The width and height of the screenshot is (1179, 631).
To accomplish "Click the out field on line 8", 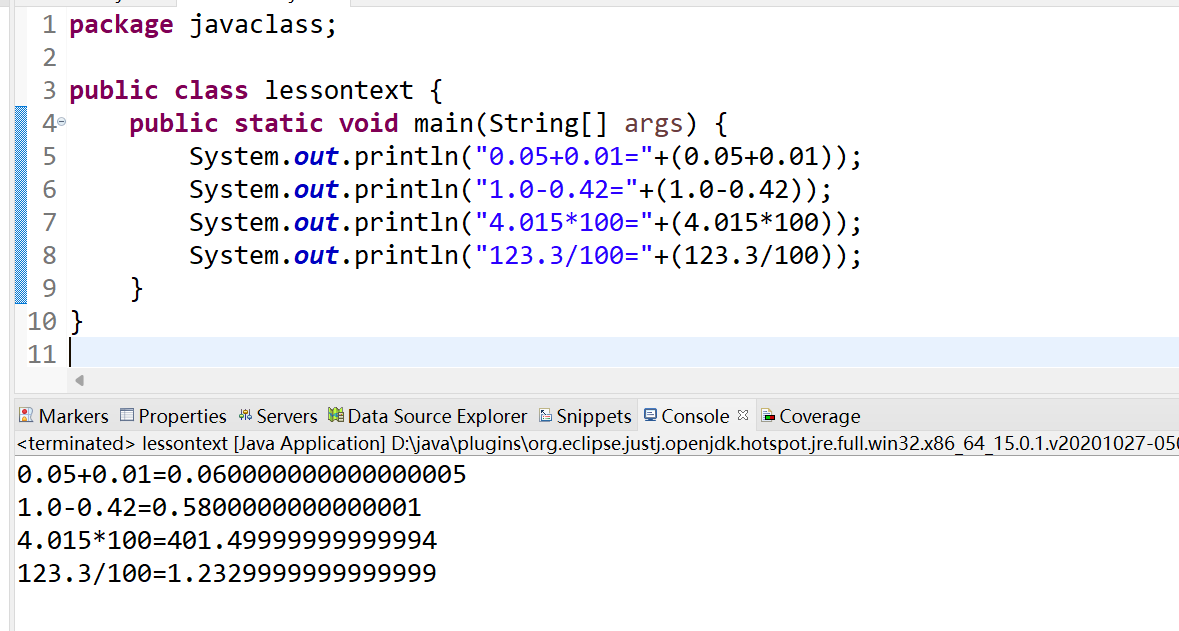I will click(x=316, y=256).
